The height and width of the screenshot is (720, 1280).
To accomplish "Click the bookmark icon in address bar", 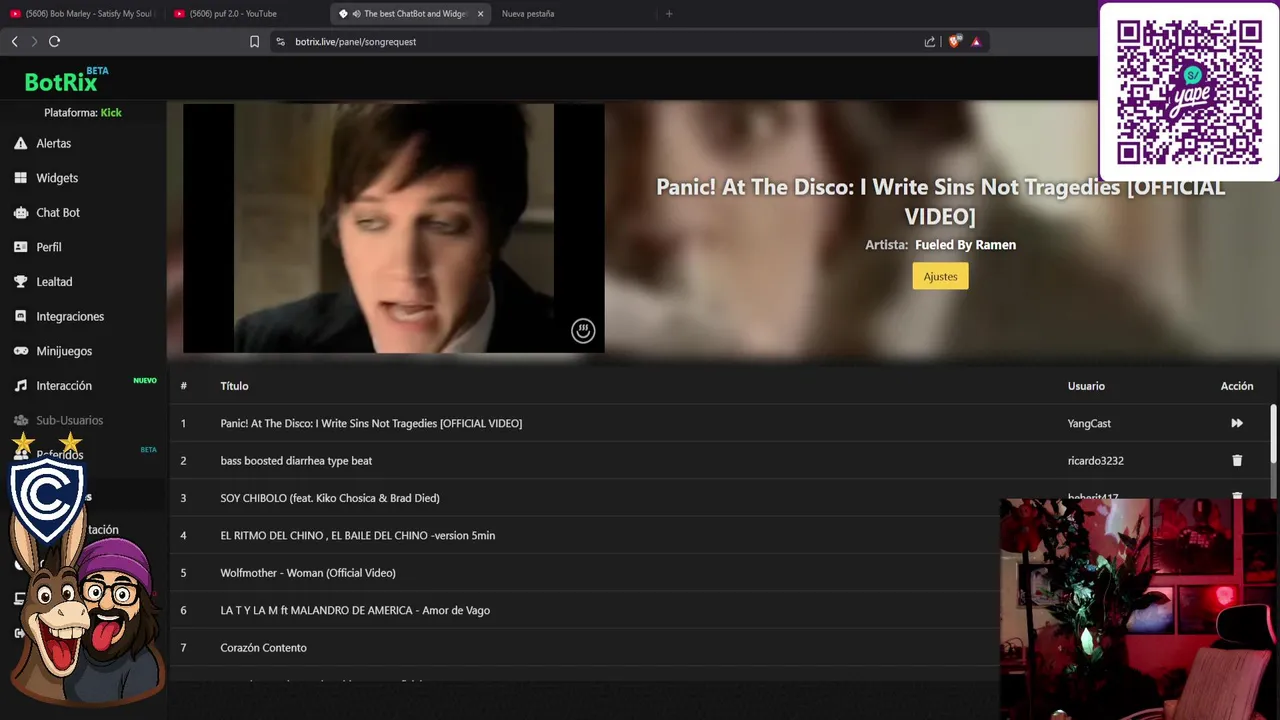I will [x=254, y=42].
